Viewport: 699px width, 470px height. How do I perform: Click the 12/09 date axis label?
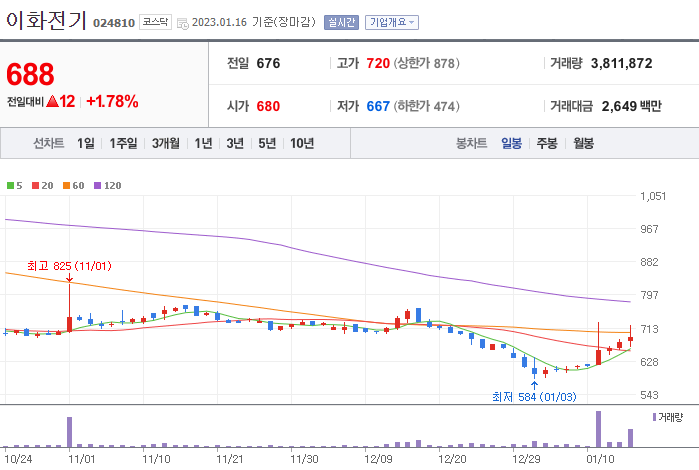click(x=378, y=459)
